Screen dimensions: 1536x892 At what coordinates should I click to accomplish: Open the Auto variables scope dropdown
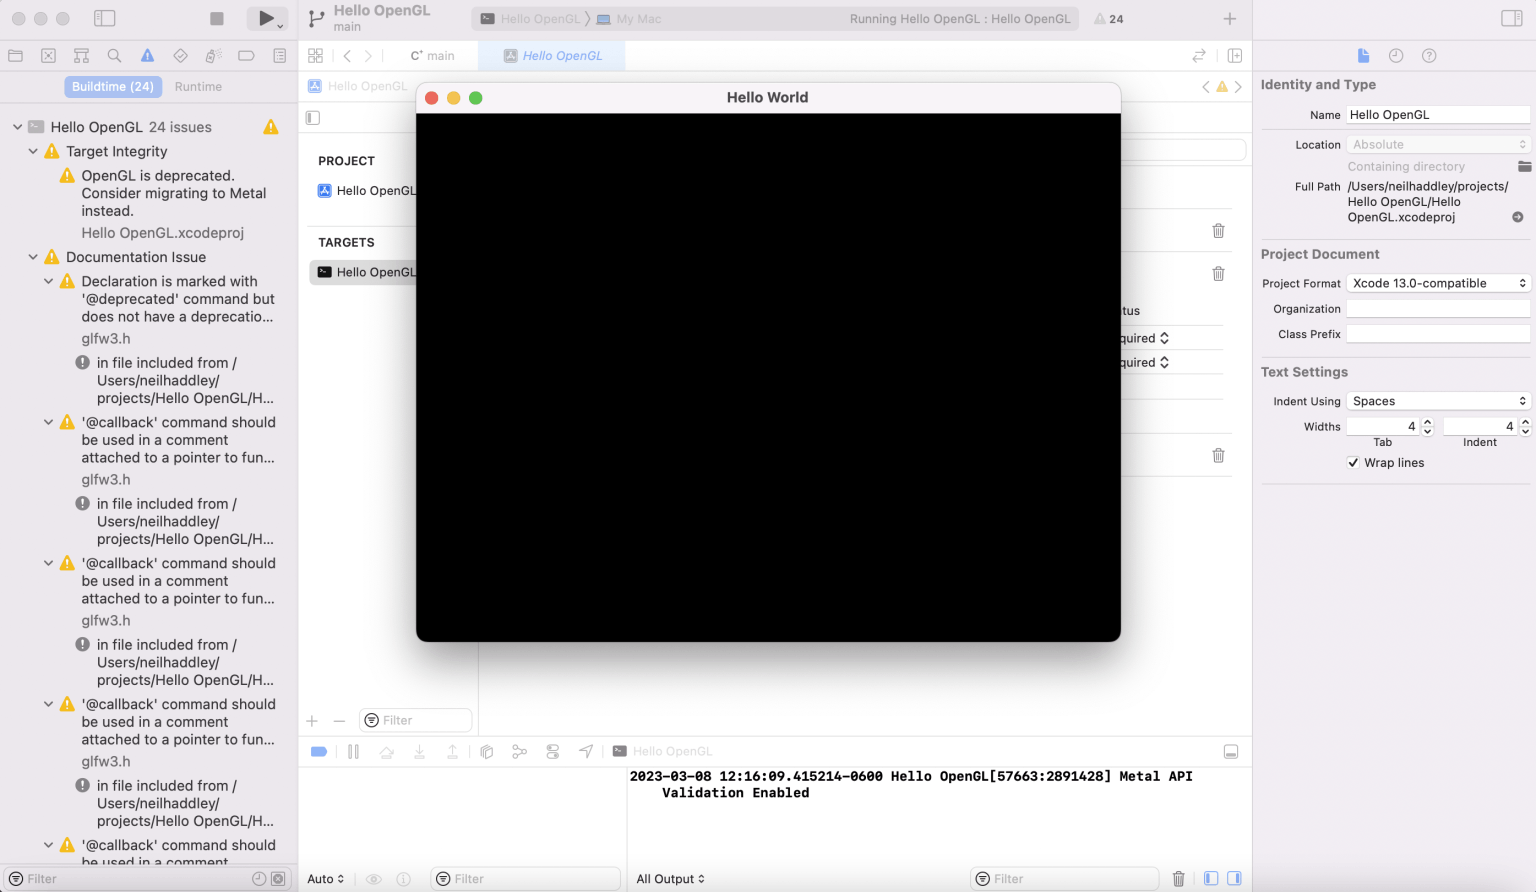point(326,879)
